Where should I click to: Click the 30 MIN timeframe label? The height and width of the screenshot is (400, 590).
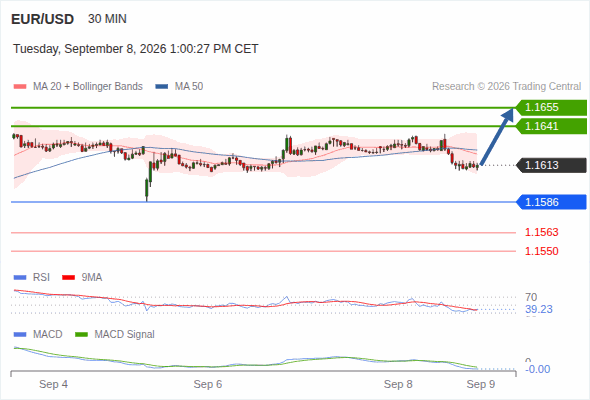107,19
